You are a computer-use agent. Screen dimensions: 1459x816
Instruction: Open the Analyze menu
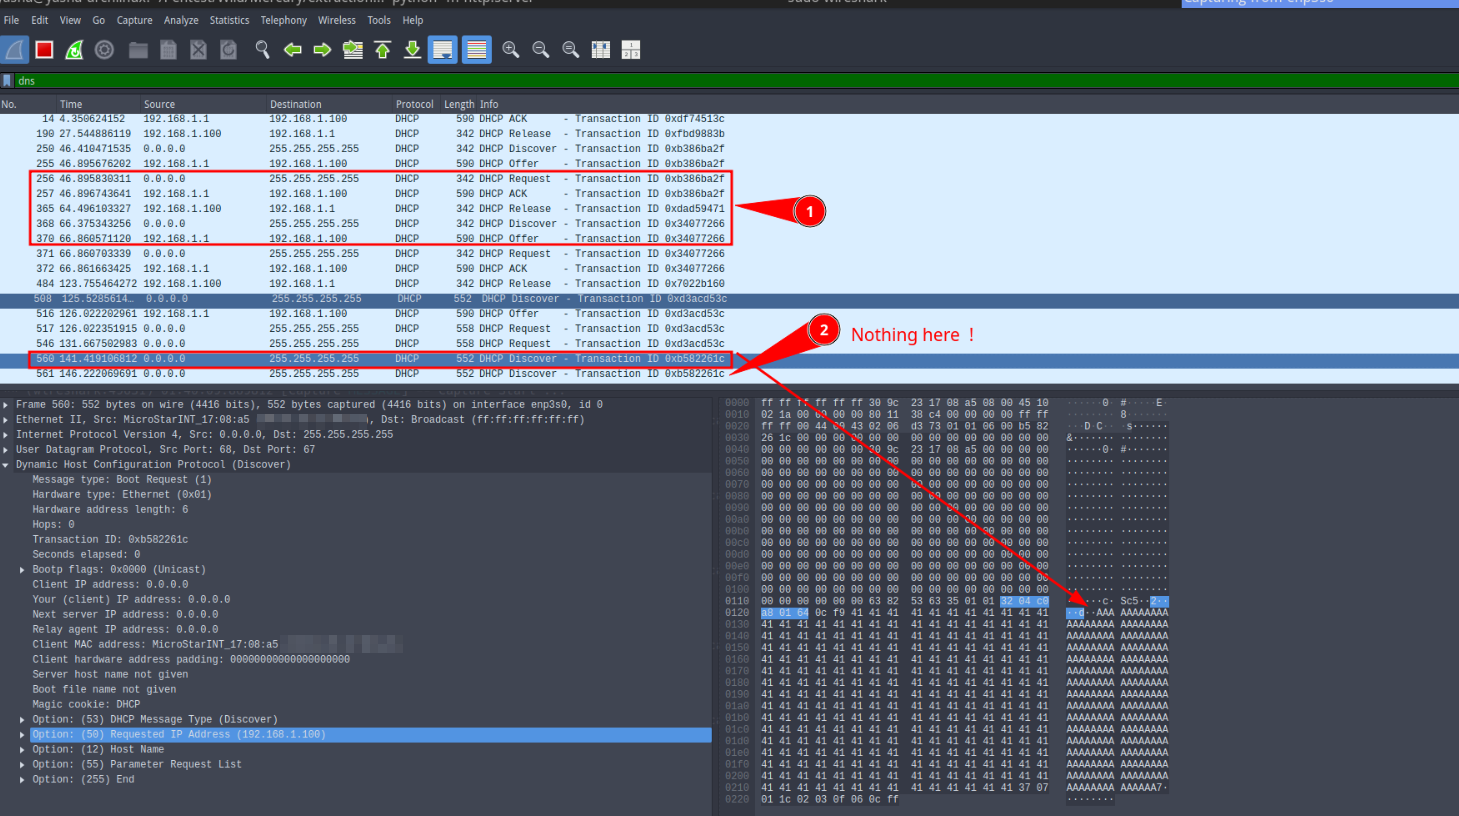tap(181, 20)
